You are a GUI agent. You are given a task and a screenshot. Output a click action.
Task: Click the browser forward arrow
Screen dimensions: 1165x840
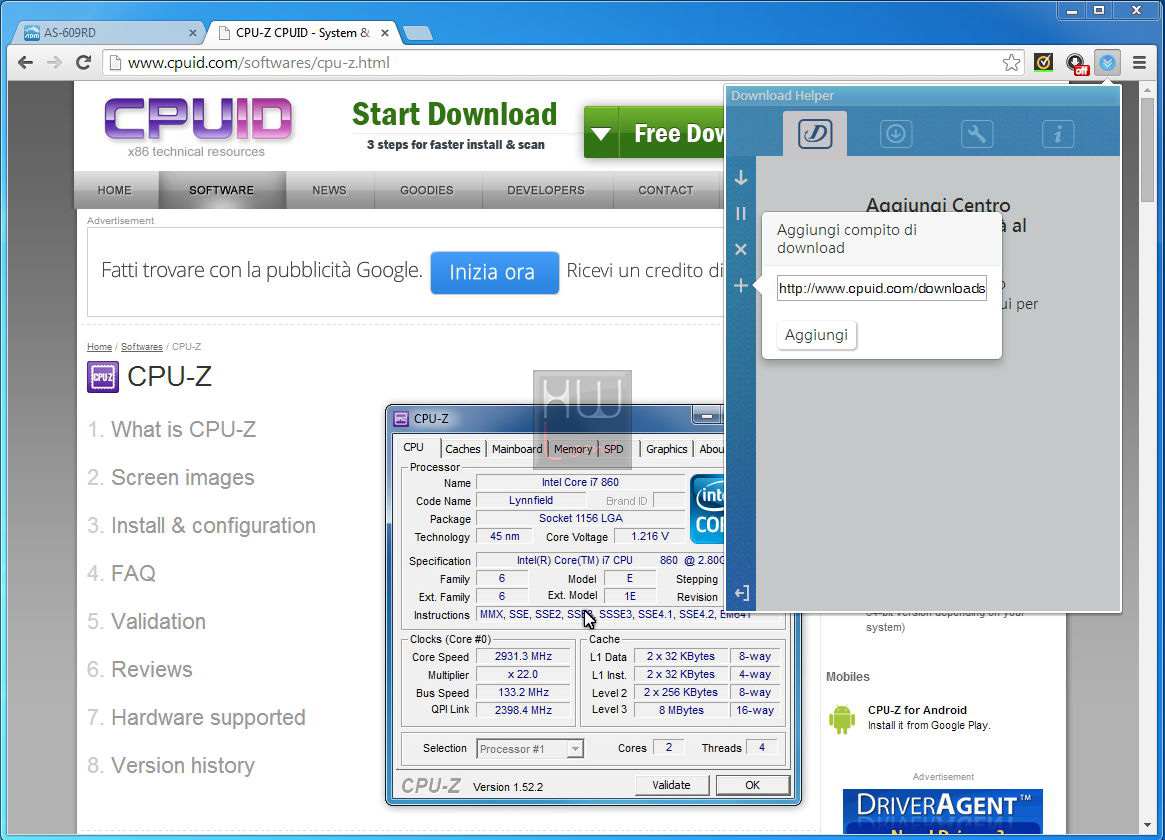click(x=54, y=62)
